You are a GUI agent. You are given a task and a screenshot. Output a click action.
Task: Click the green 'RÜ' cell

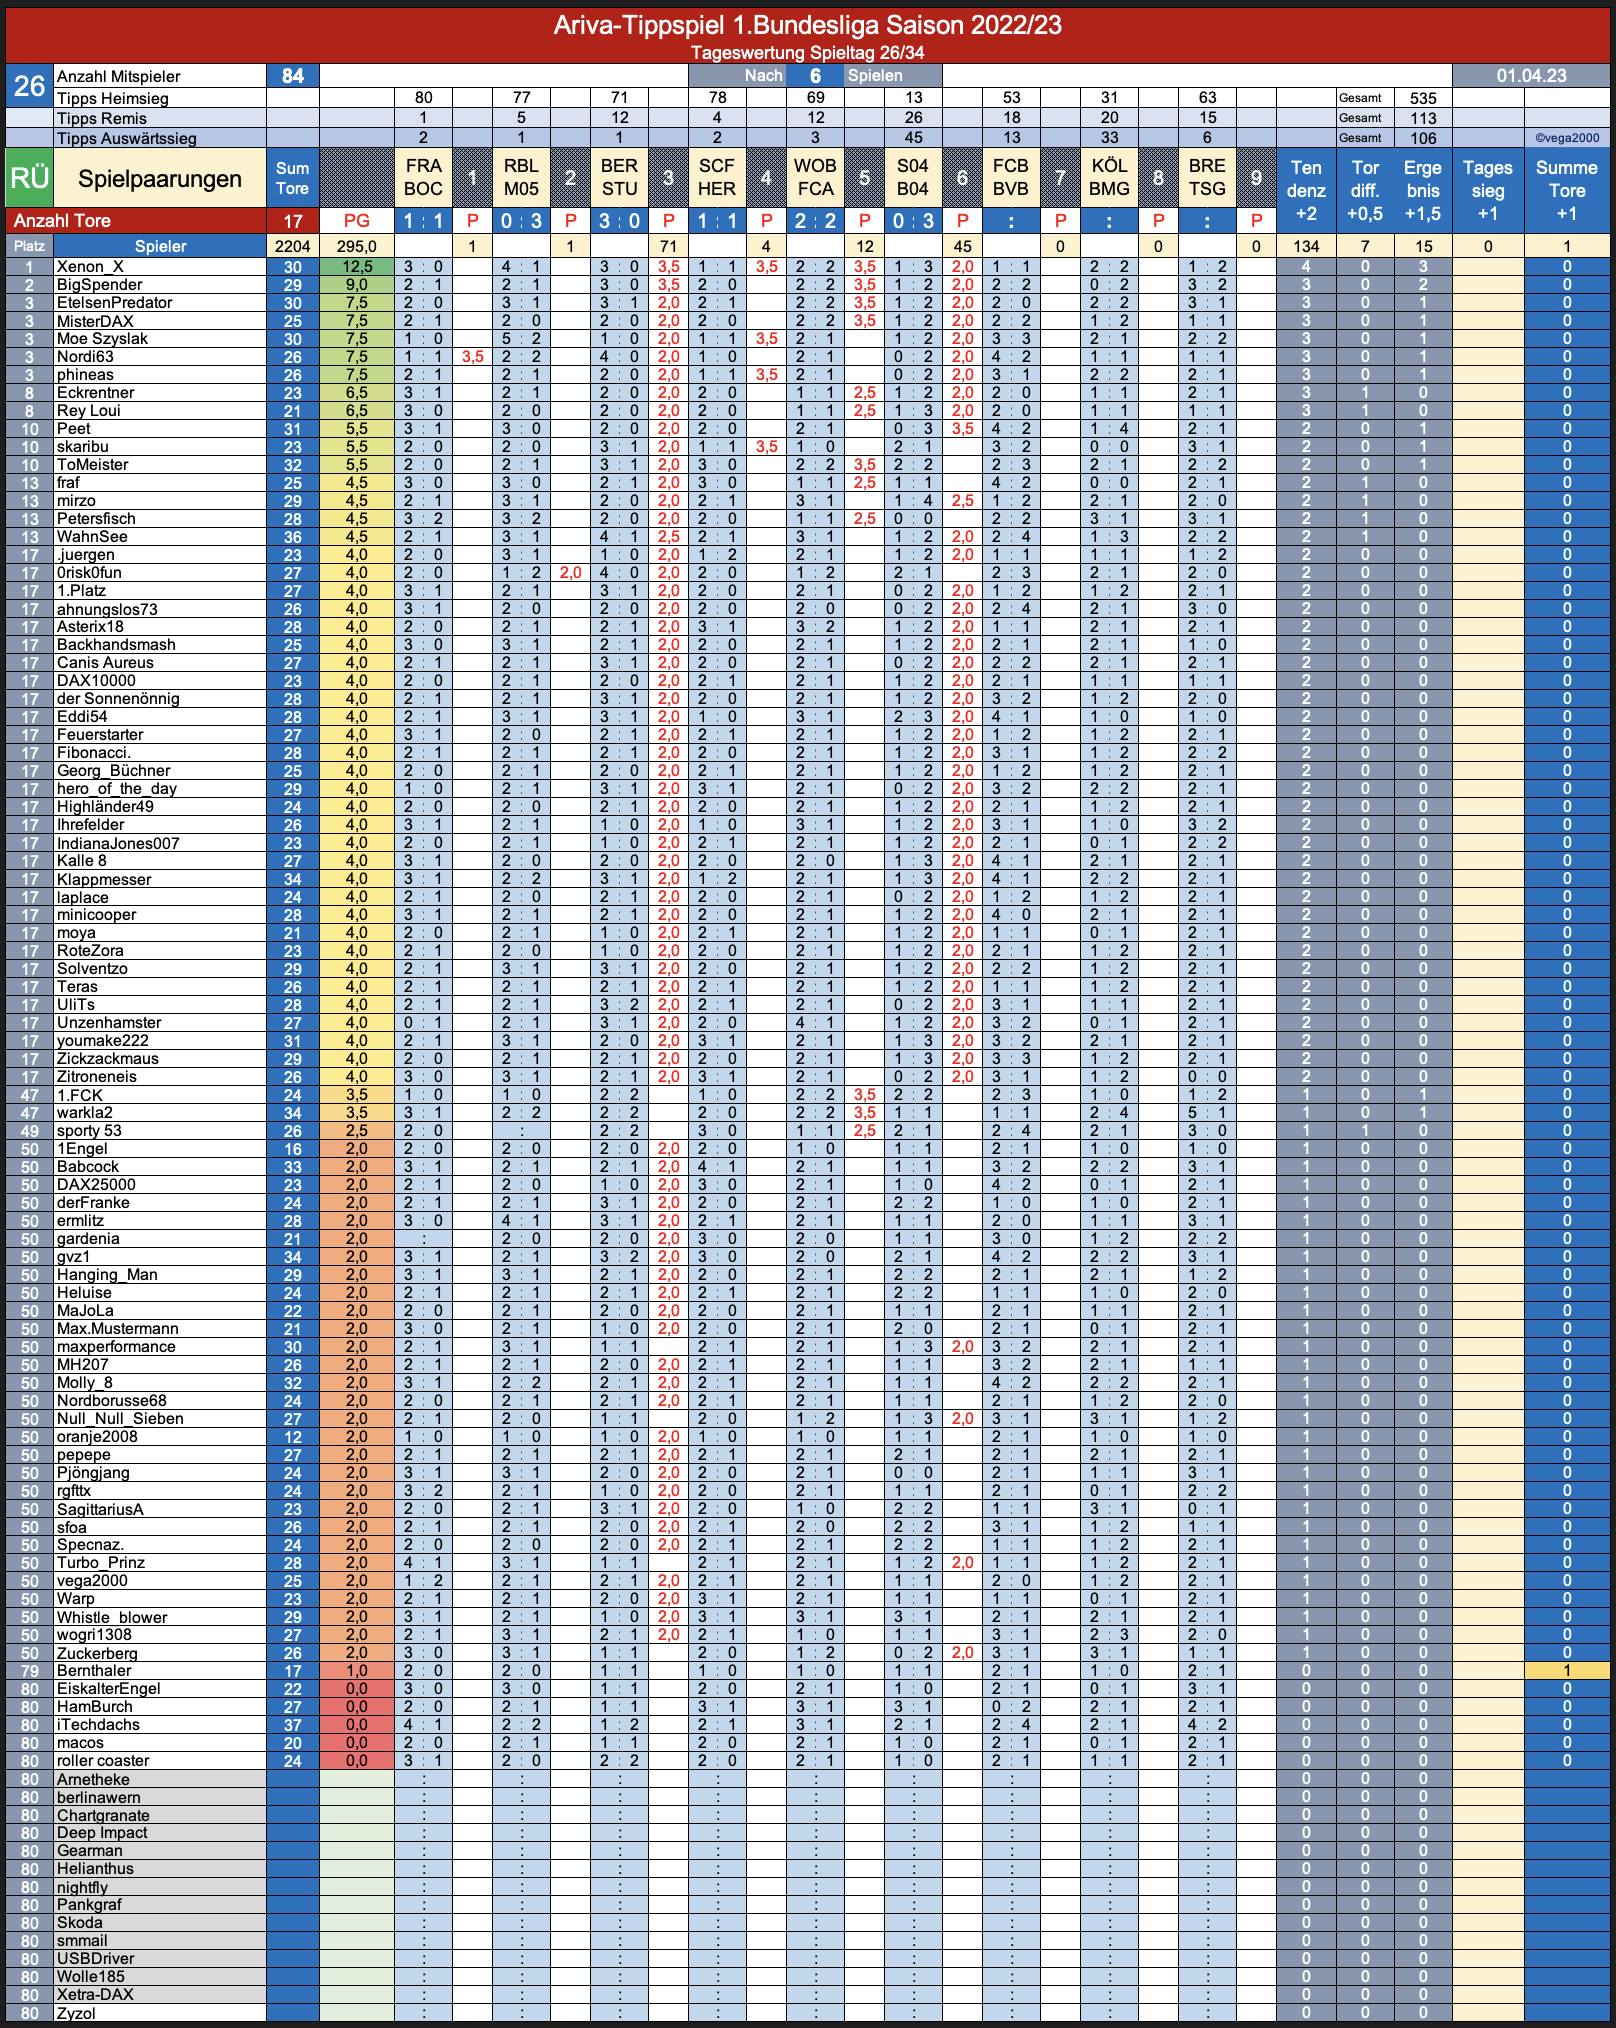click(x=29, y=178)
